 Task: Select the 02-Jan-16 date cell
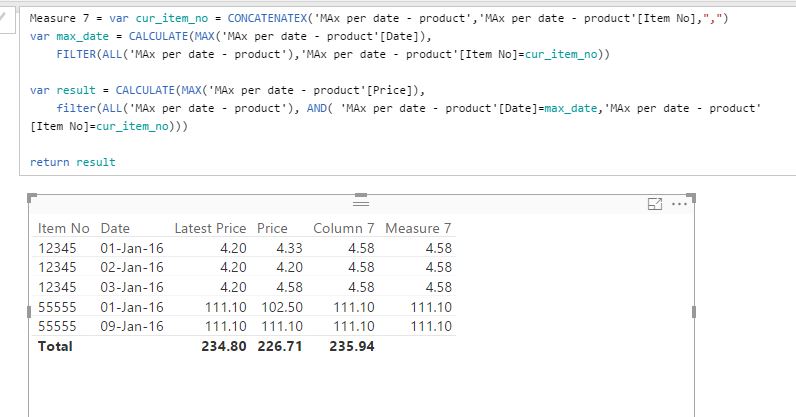132,267
